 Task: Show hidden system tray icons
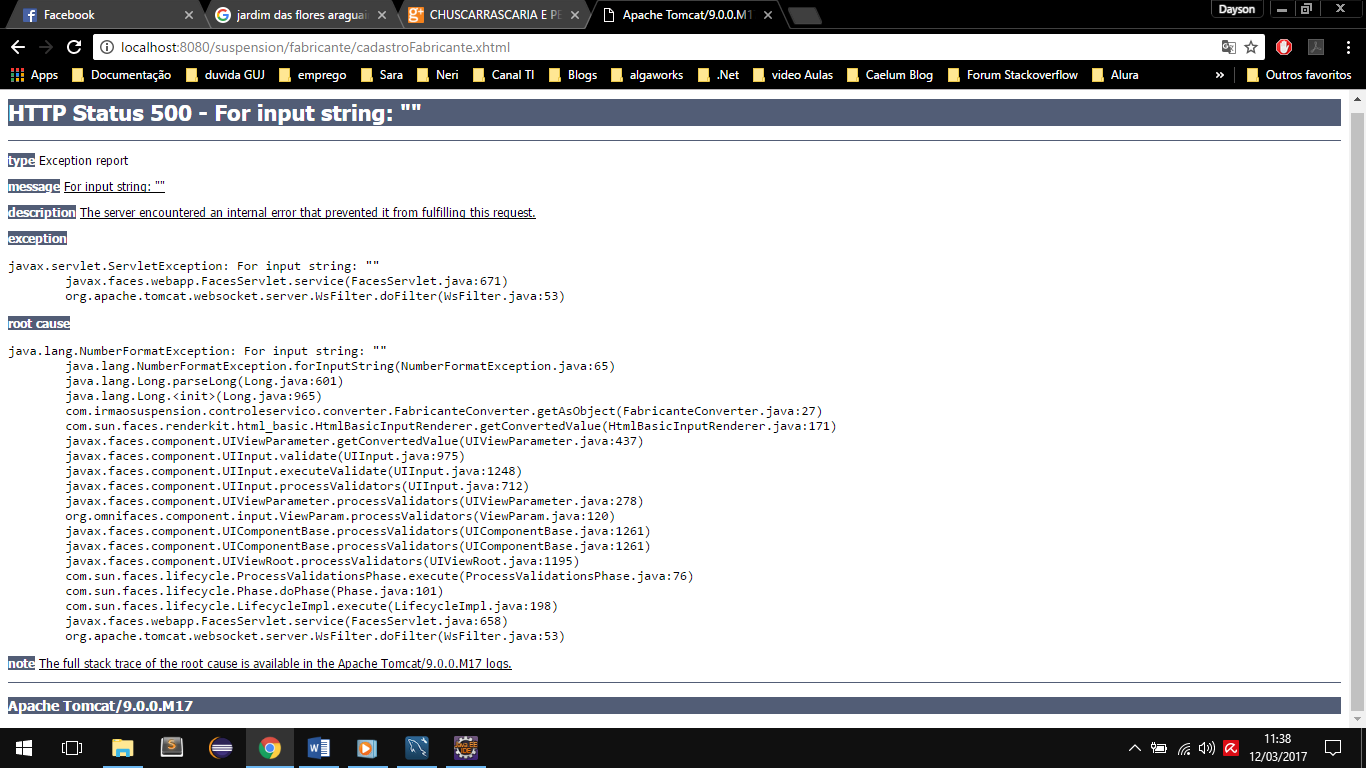1134,748
